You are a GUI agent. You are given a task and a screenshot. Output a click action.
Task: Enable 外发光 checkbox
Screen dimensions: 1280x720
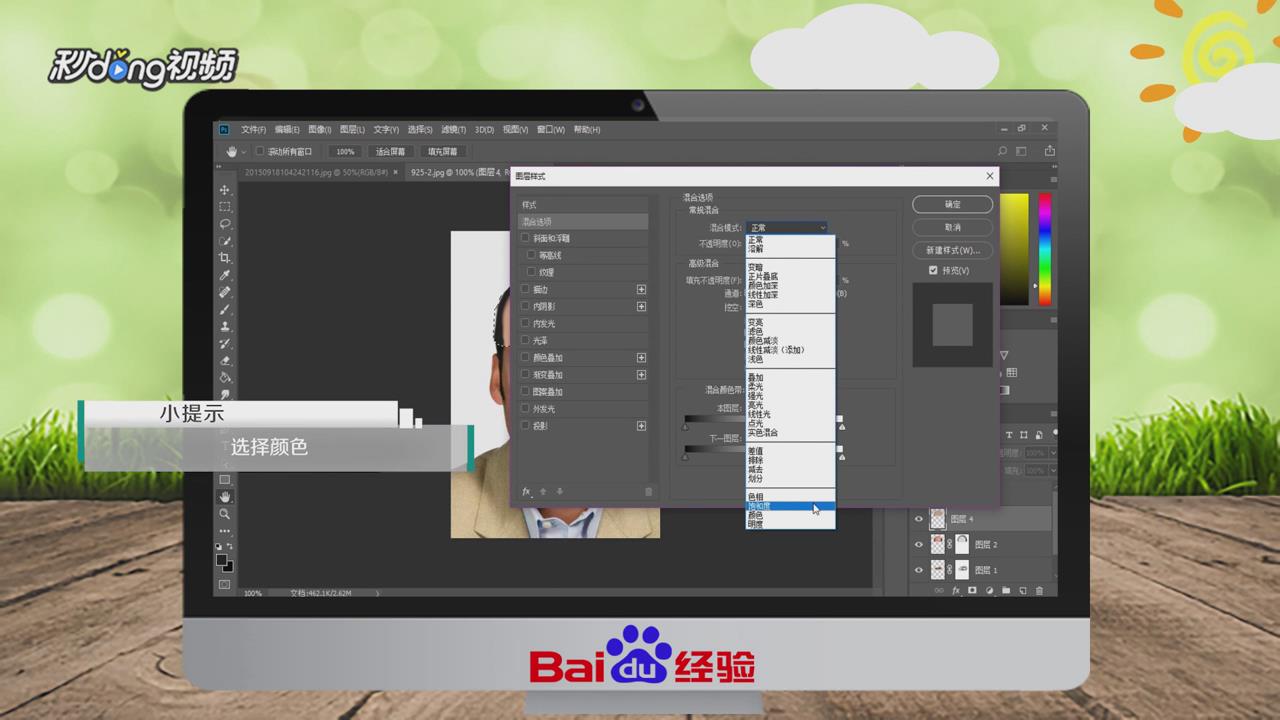tap(525, 408)
